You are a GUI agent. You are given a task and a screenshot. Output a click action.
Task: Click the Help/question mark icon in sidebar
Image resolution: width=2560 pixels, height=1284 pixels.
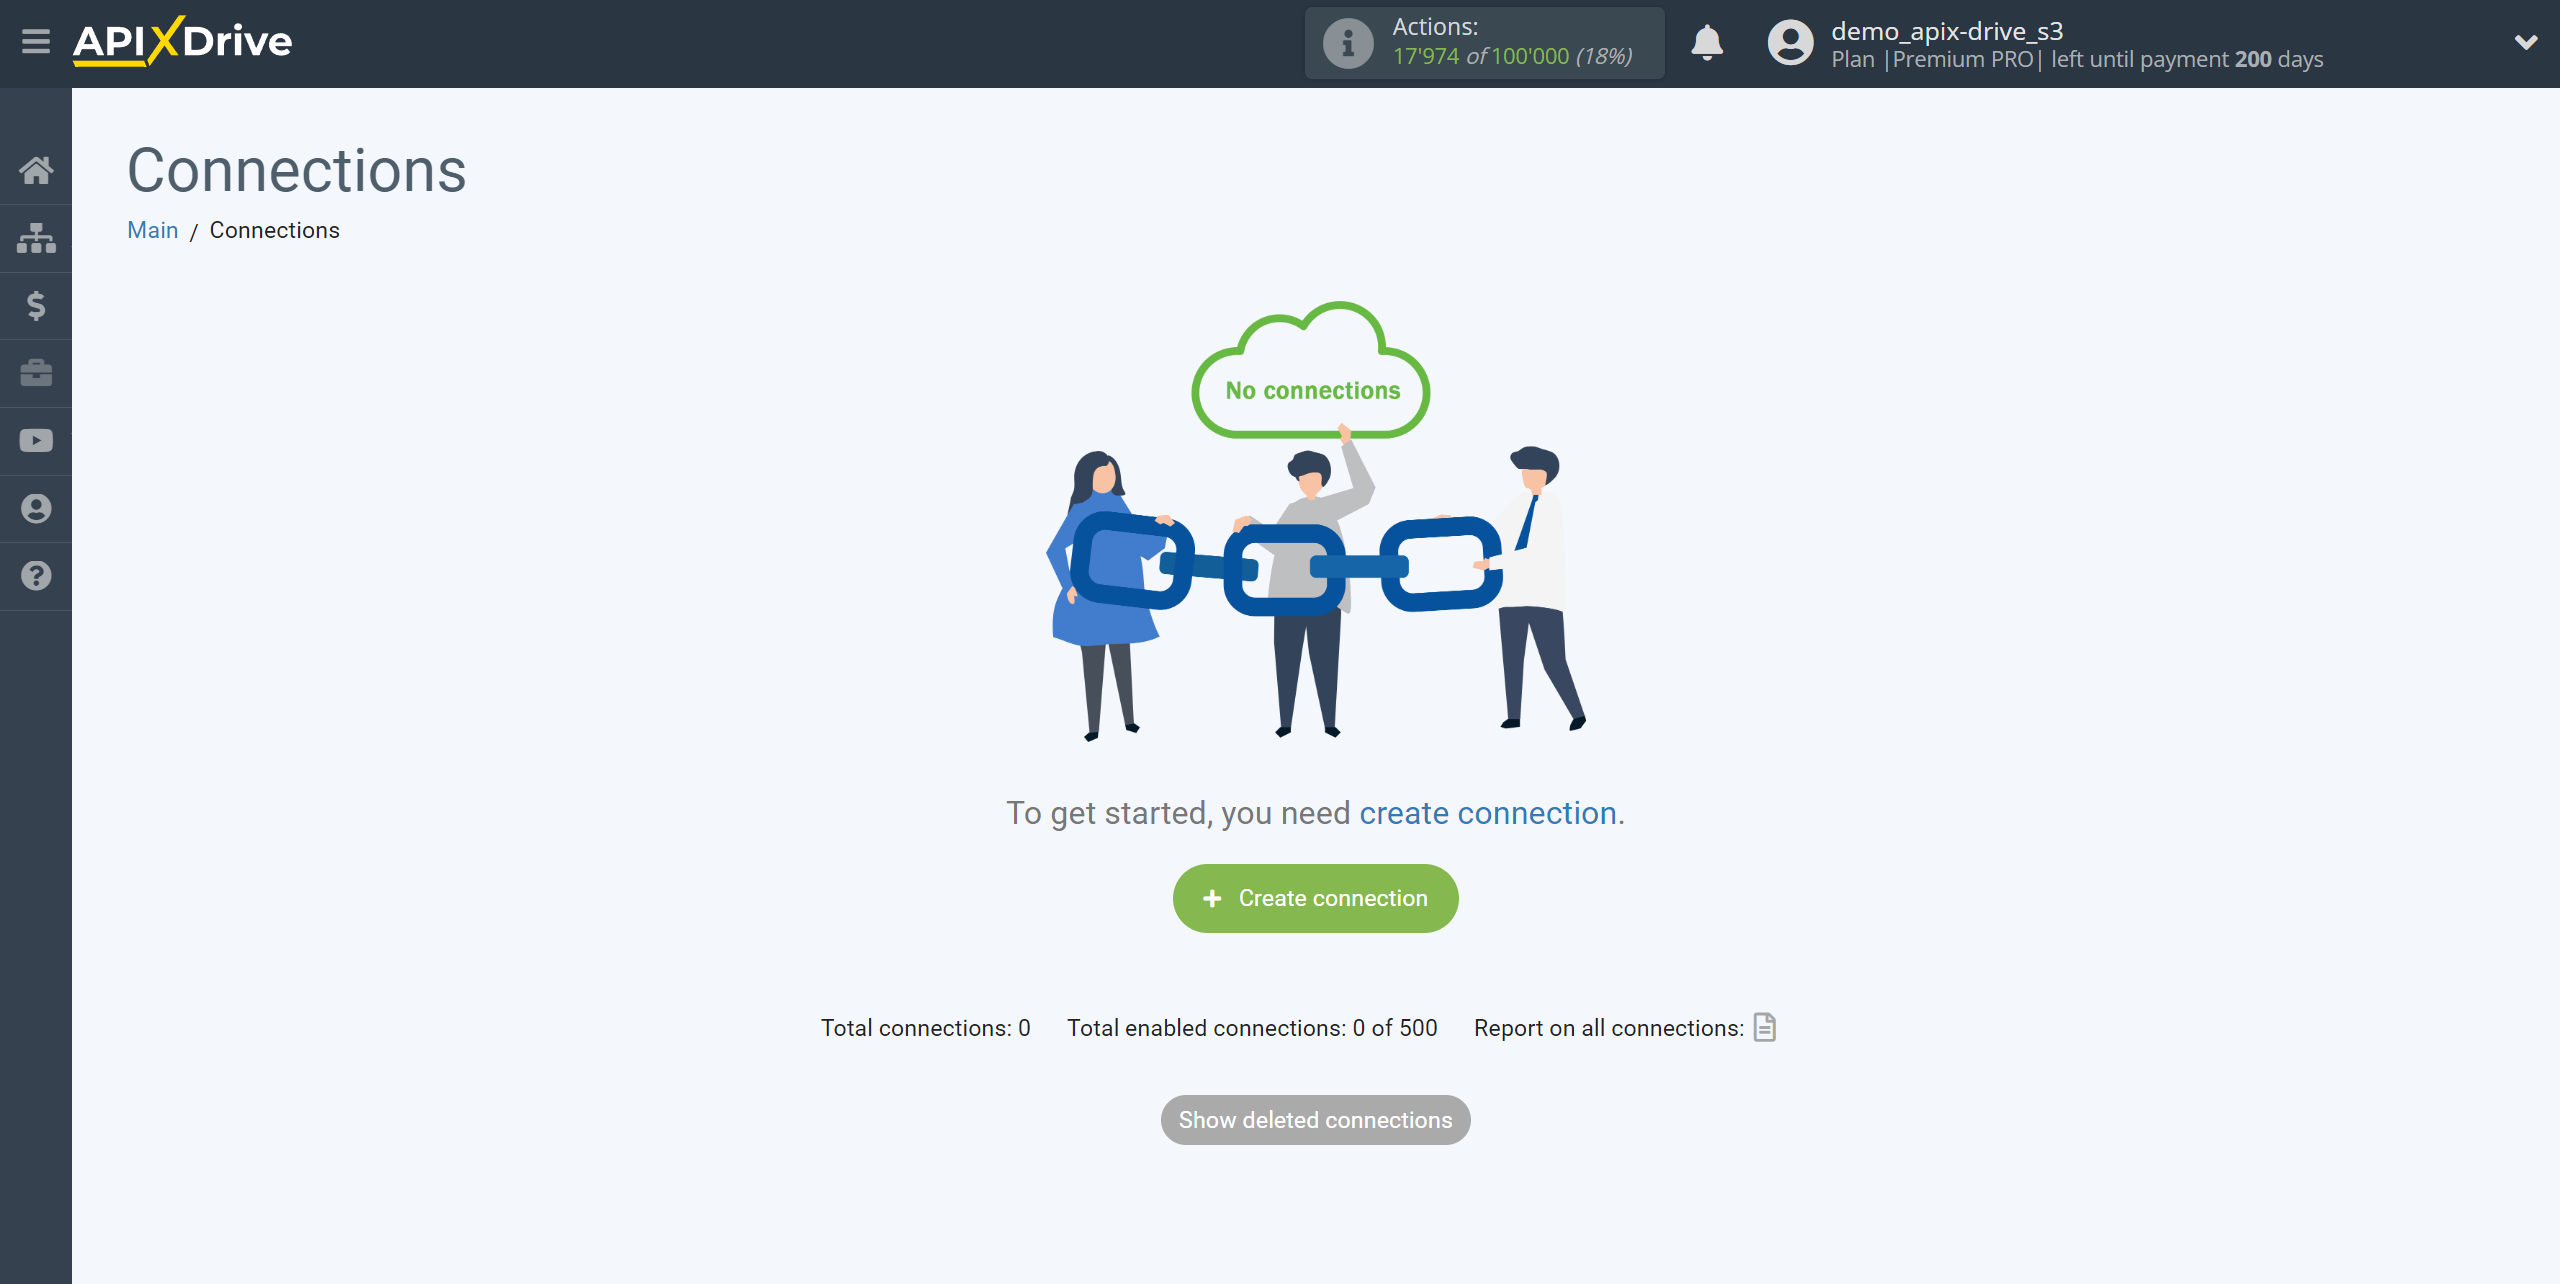point(36,576)
